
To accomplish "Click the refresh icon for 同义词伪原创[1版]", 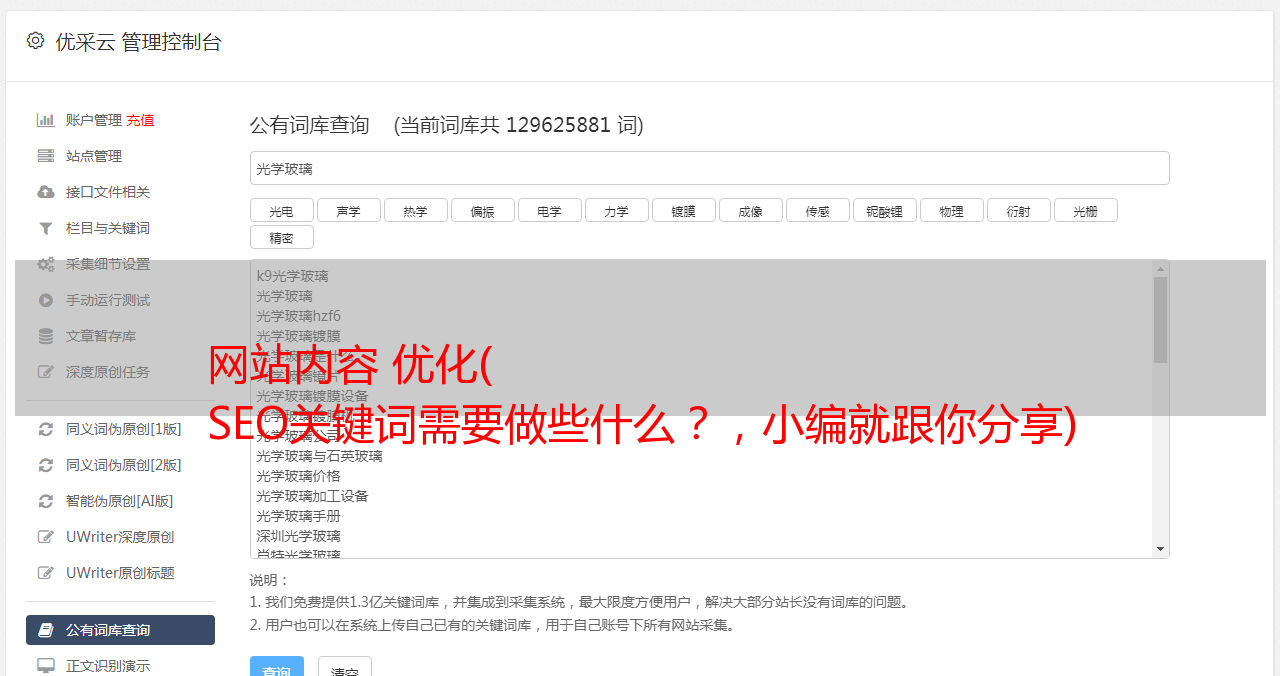I will click(46, 429).
